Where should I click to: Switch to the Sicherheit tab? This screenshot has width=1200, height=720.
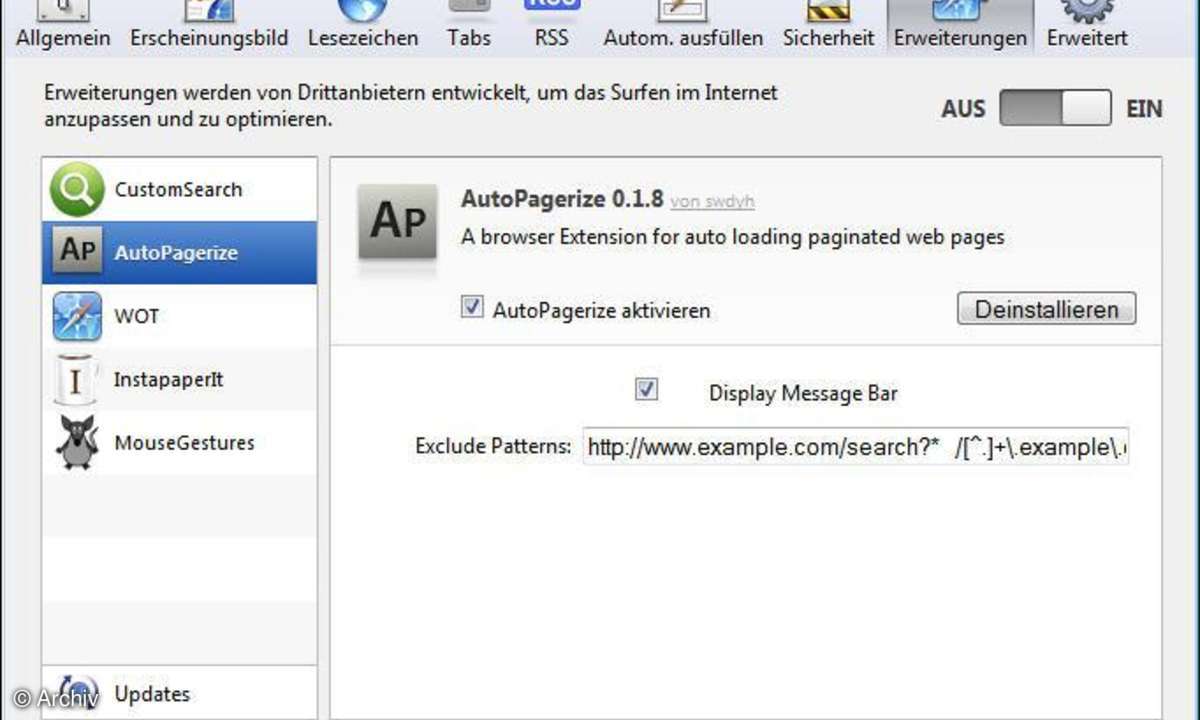point(828,27)
